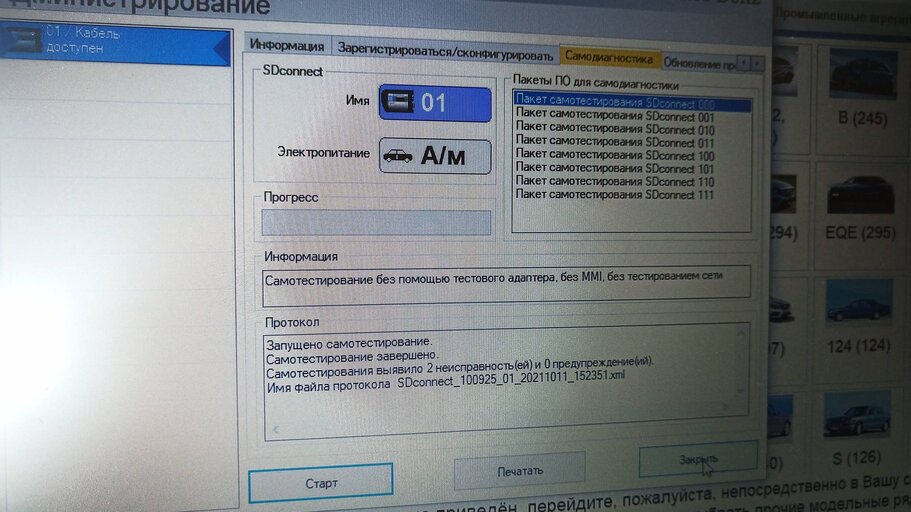Click the car icon in Электропитание
This screenshot has width=911, height=512.
398,156
